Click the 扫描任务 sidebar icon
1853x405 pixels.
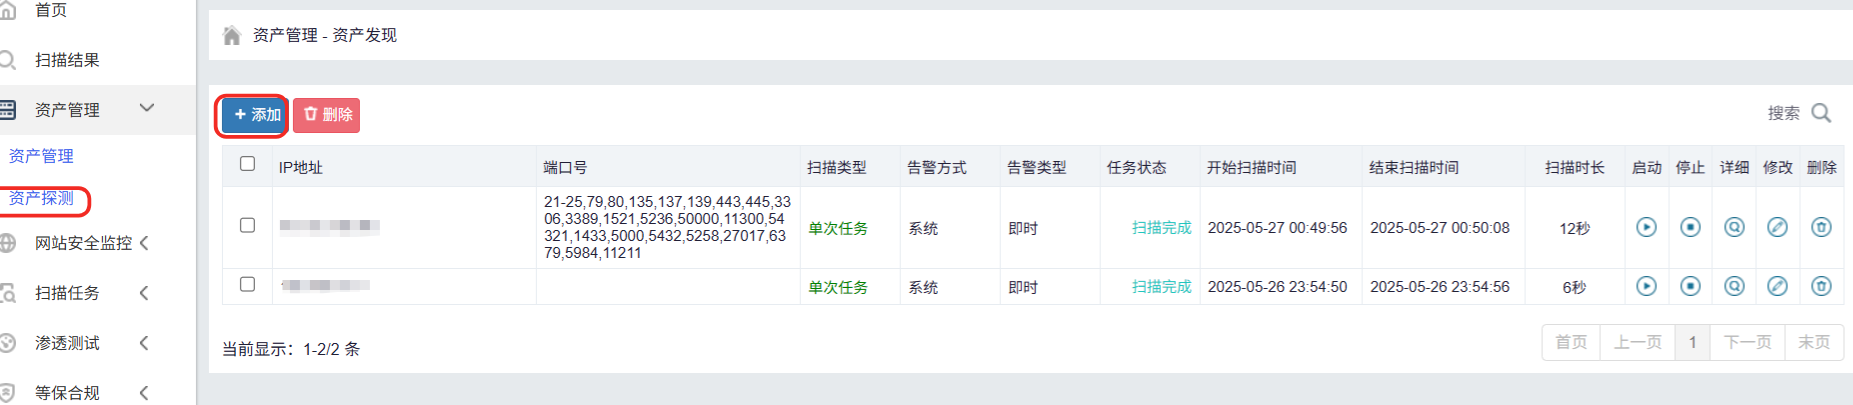pos(7,293)
